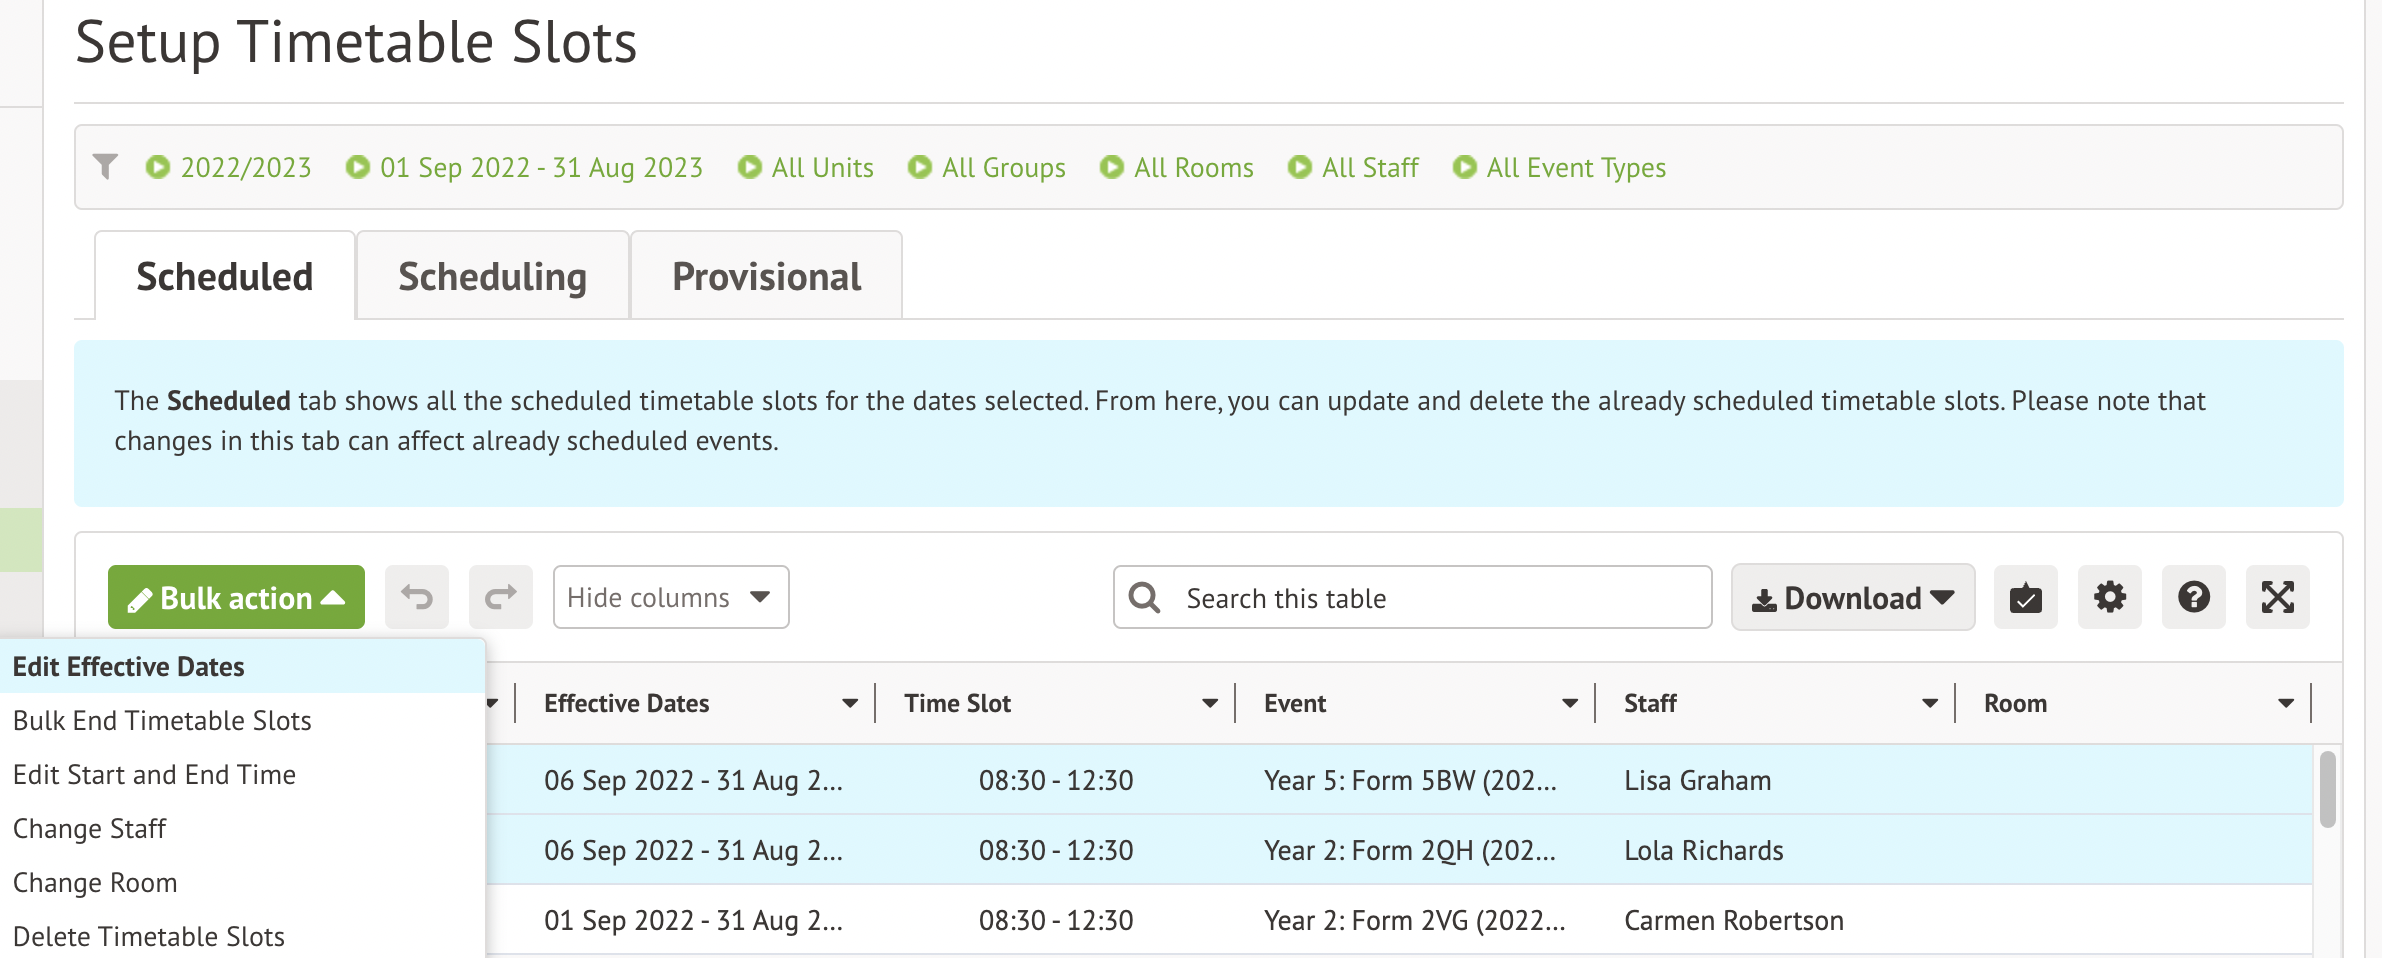Switch to the Provisional tab
The width and height of the screenshot is (2382, 958).
click(x=766, y=277)
